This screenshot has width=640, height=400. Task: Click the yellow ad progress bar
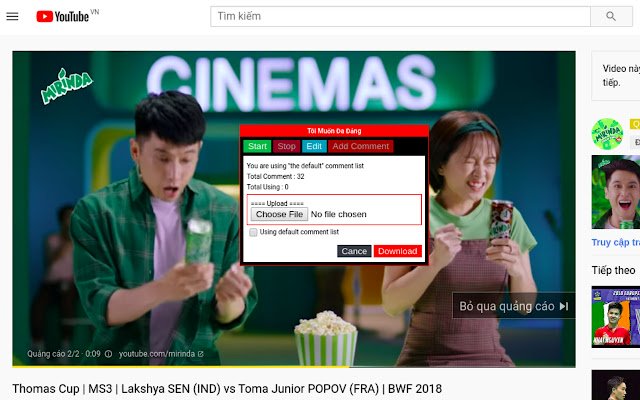180,366
